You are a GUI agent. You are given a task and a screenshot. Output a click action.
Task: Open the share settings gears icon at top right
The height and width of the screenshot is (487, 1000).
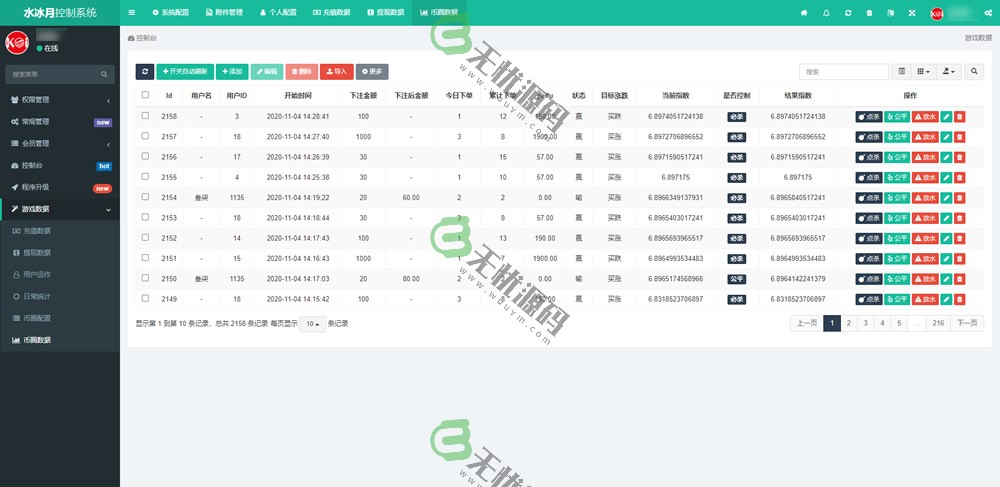point(988,13)
